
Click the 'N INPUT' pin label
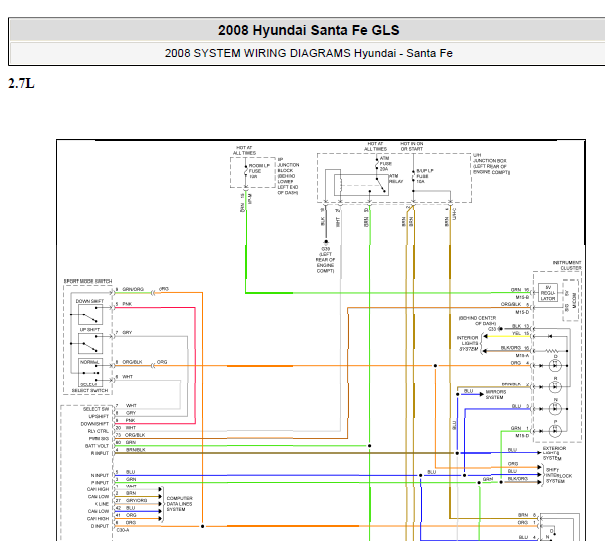[x=100, y=476]
